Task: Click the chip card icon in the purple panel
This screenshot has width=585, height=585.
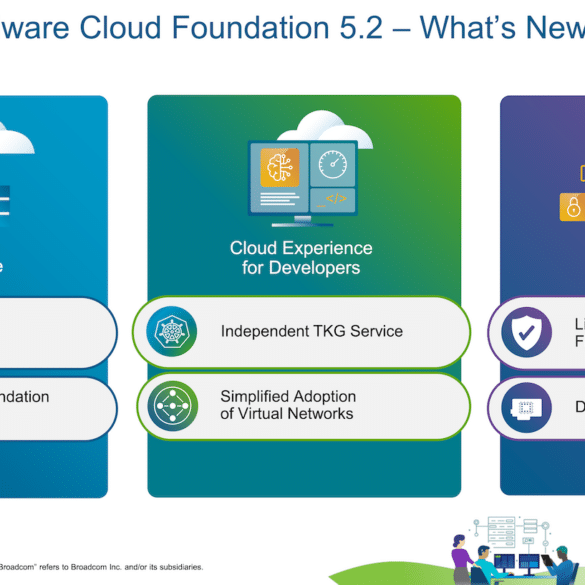Action: [x=526, y=407]
